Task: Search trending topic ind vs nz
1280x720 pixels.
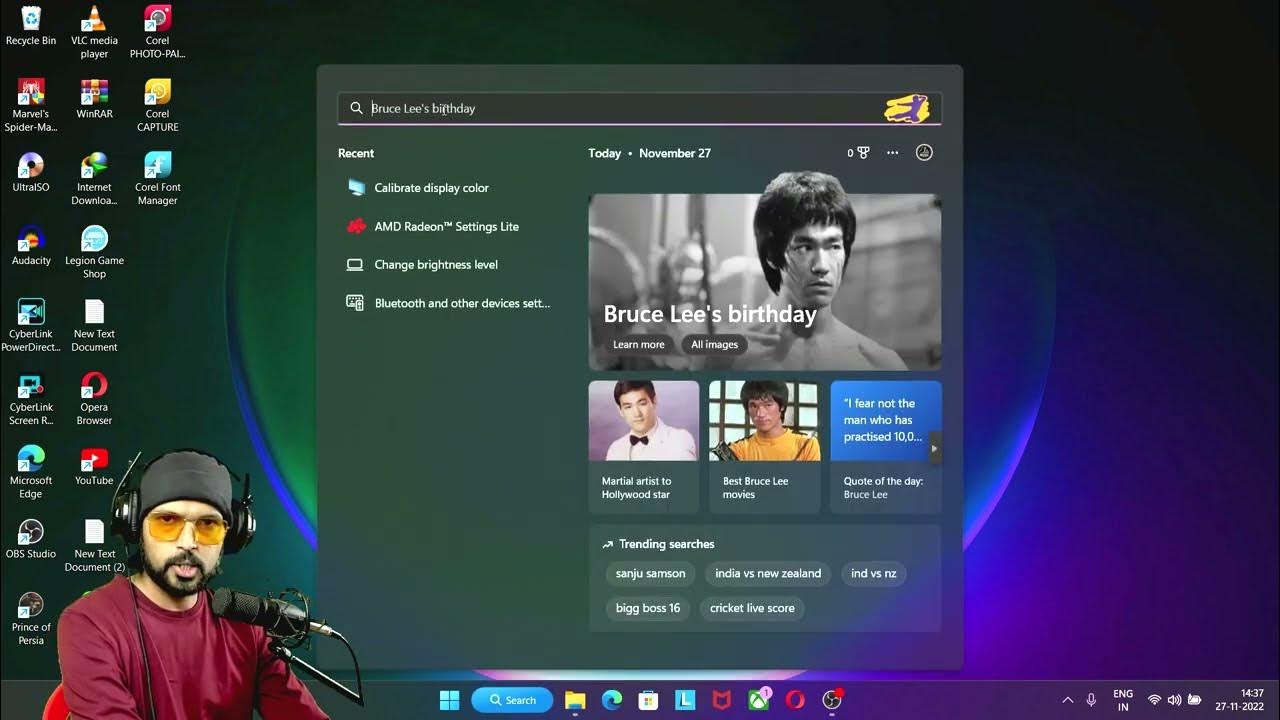Action: pos(873,573)
